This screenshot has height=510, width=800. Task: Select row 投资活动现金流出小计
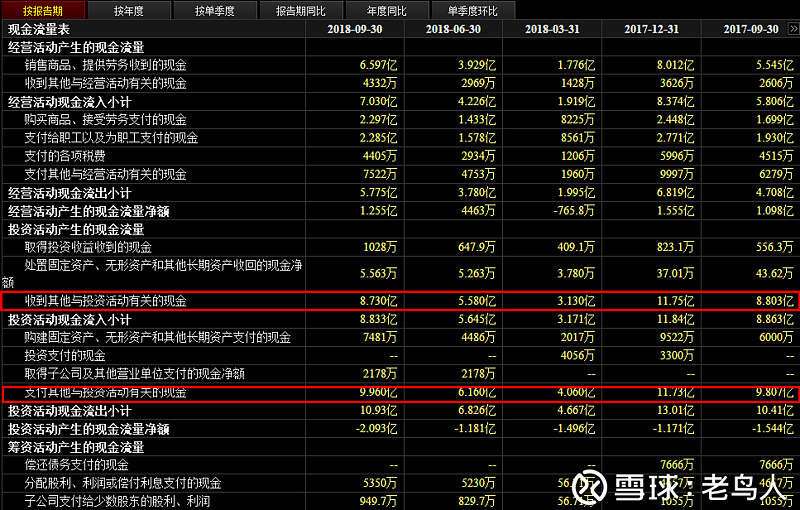pos(400,411)
